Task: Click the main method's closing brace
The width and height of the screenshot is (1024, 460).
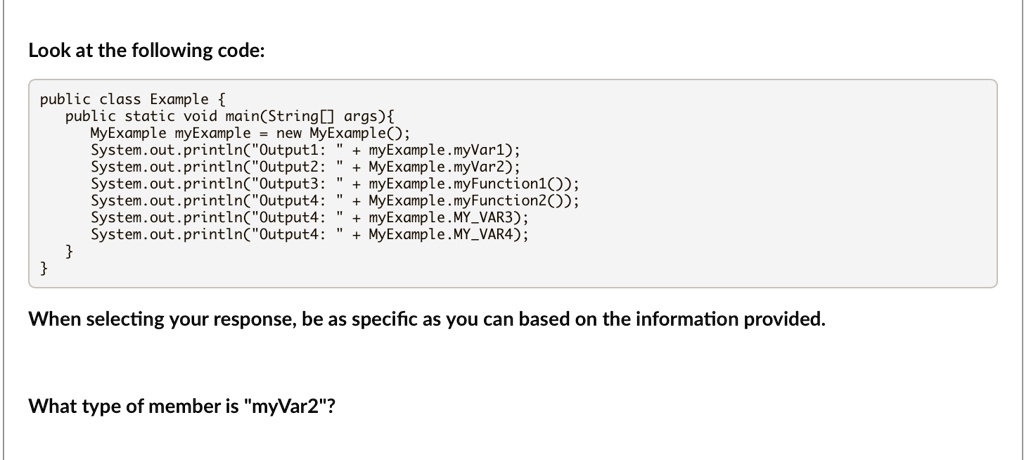Action: pos(69,252)
